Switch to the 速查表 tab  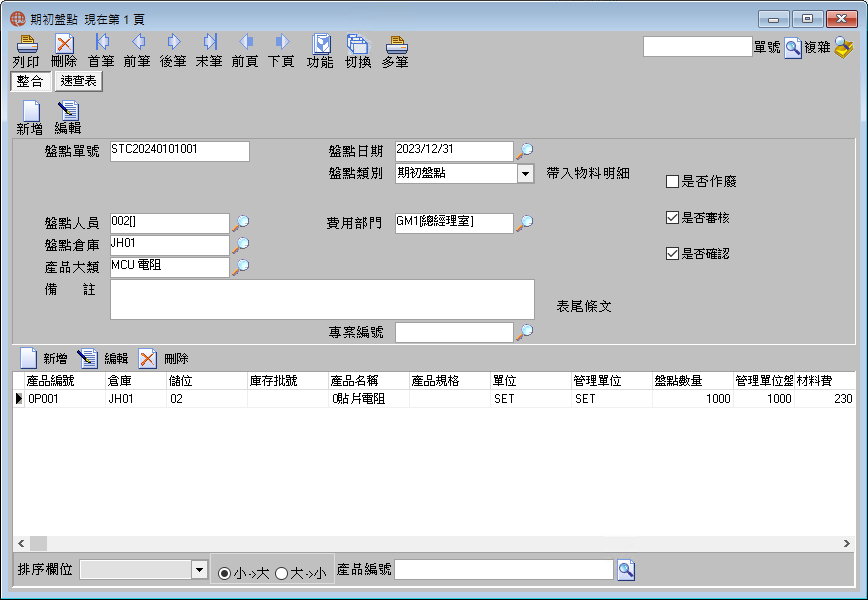pos(79,81)
